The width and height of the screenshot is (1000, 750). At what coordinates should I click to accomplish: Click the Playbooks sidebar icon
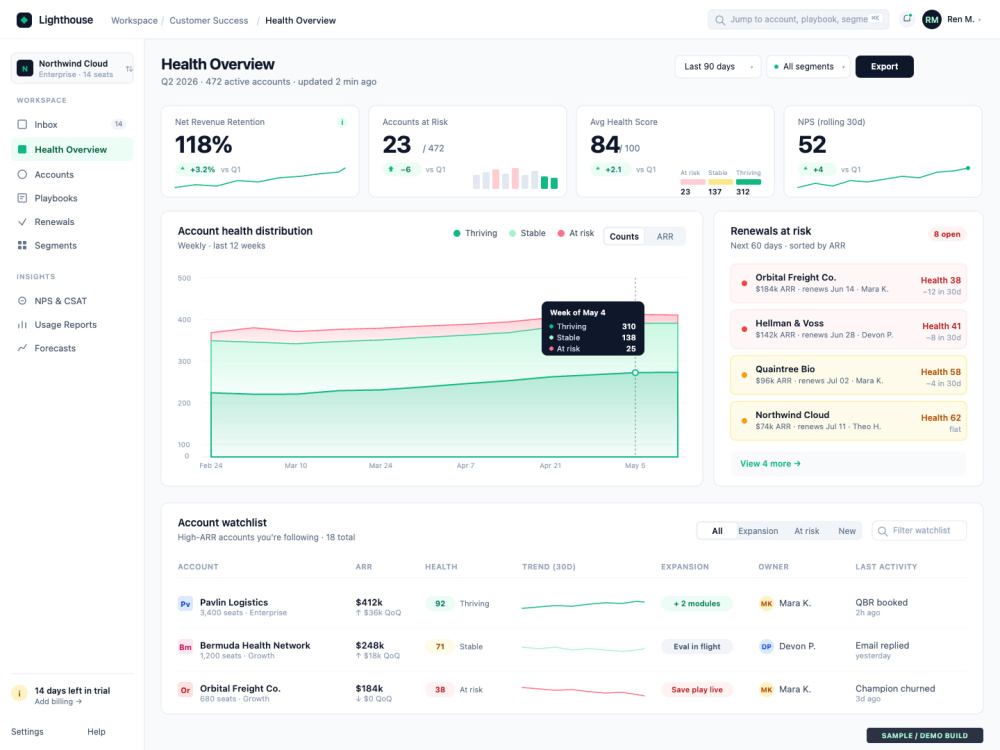click(x=22, y=198)
